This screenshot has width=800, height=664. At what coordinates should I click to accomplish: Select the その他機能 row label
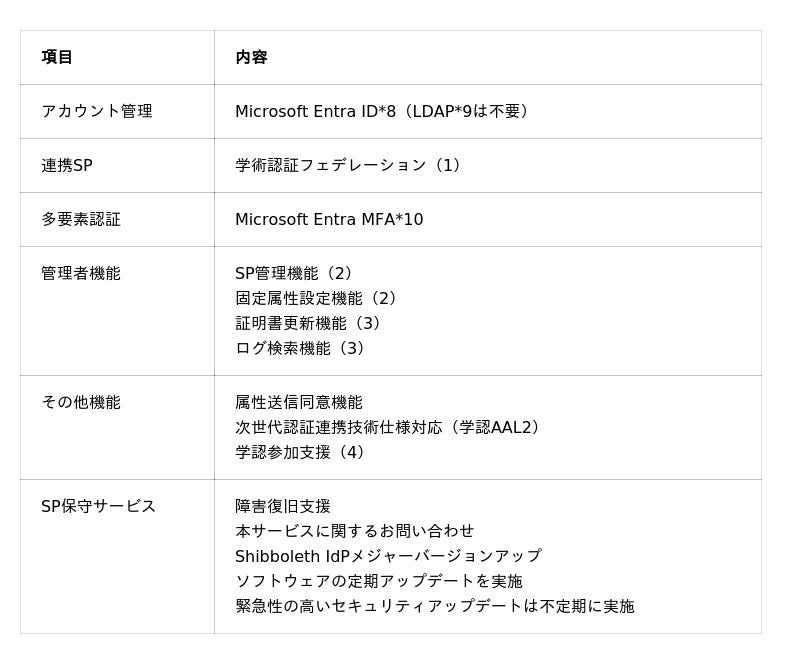(x=81, y=402)
